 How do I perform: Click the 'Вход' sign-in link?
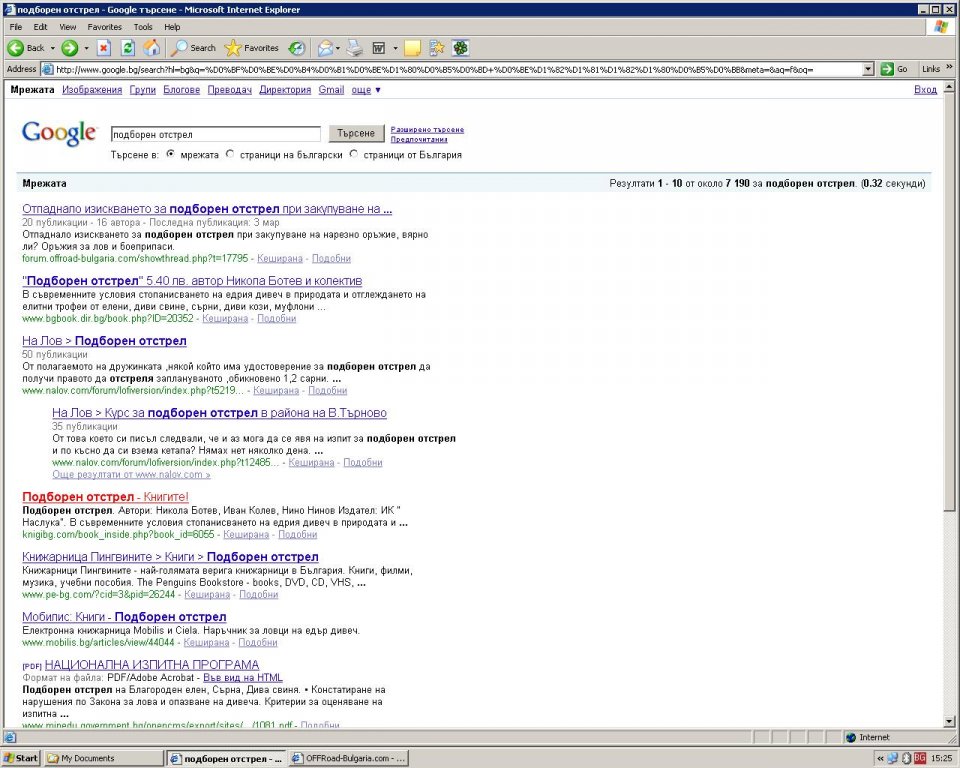925,90
